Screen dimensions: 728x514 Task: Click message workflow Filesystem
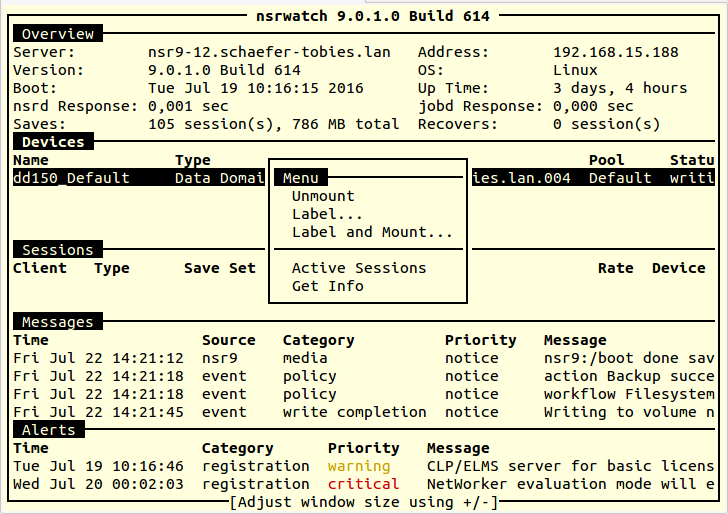tap(629, 394)
